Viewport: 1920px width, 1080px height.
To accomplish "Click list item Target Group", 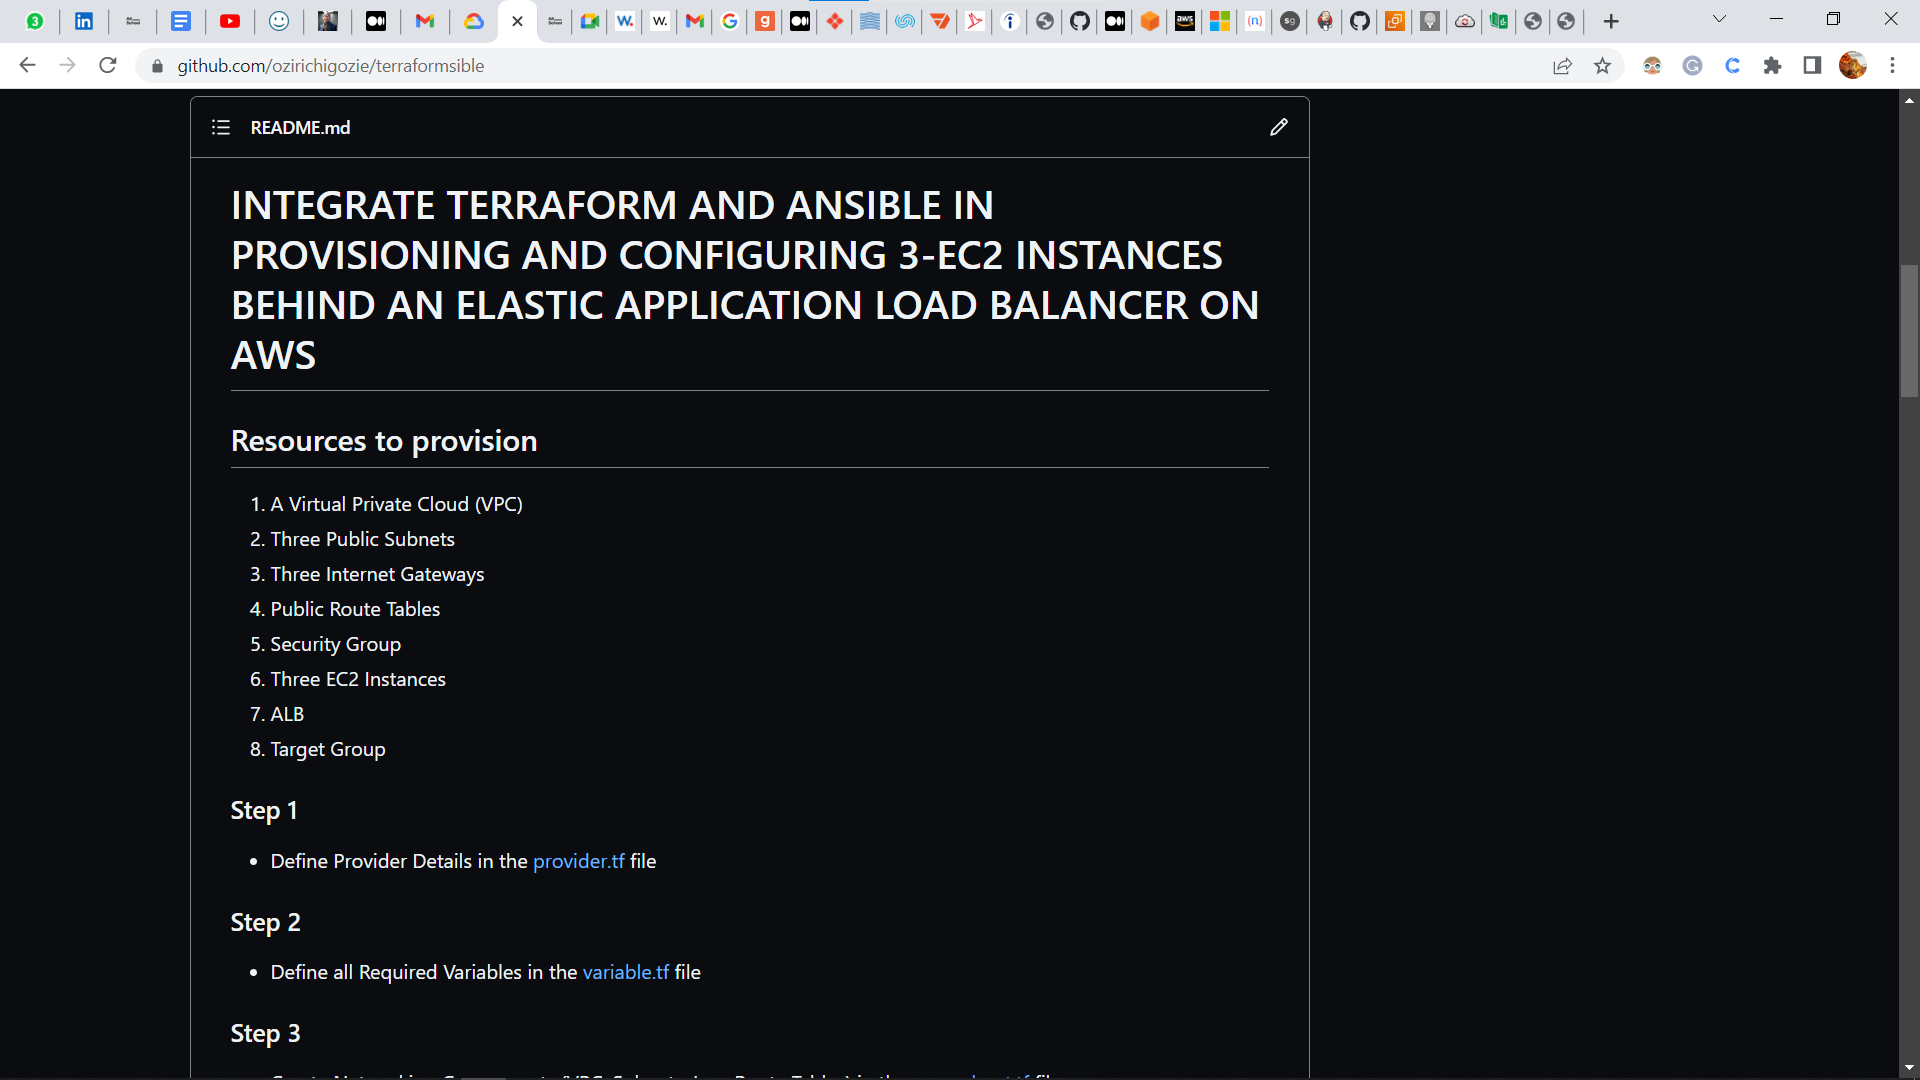I will (327, 749).
